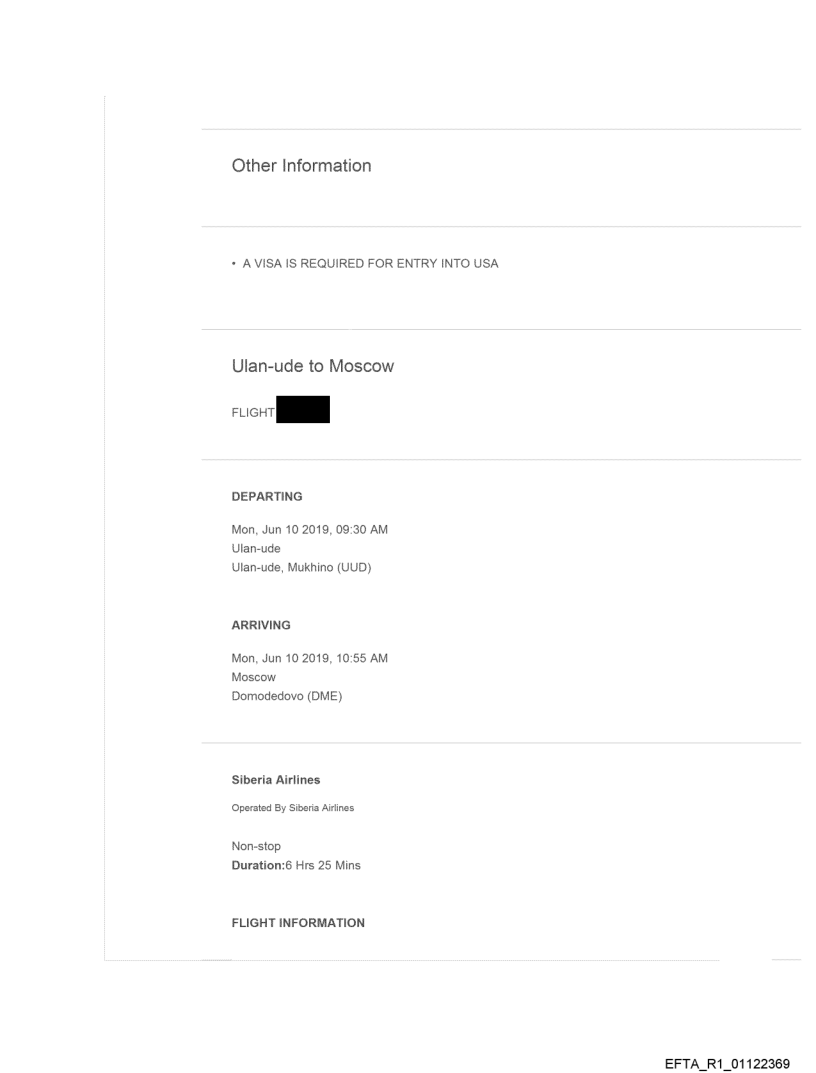The image size is (816, 1073).
Task: Click the 10:55 AM arrival date line
Action: pyautogui.click(x=309, y=659)
